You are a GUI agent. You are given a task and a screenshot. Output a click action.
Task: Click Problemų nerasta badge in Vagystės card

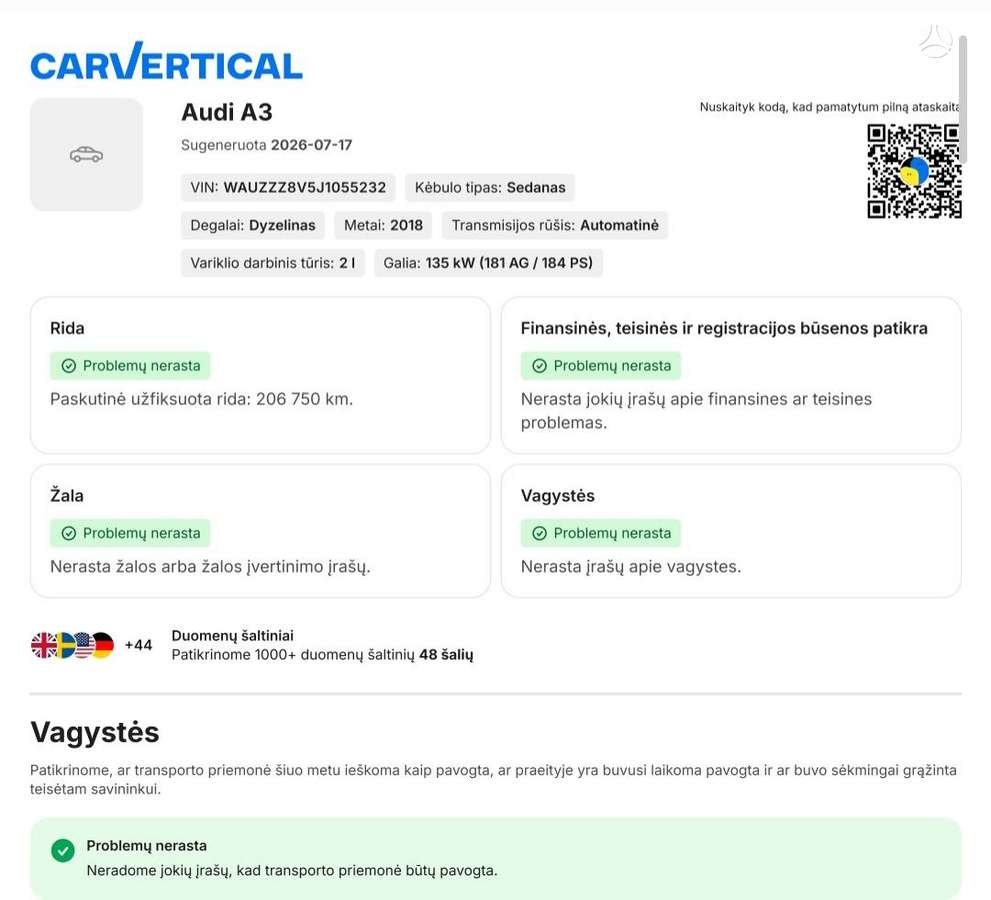pos(601,533)
